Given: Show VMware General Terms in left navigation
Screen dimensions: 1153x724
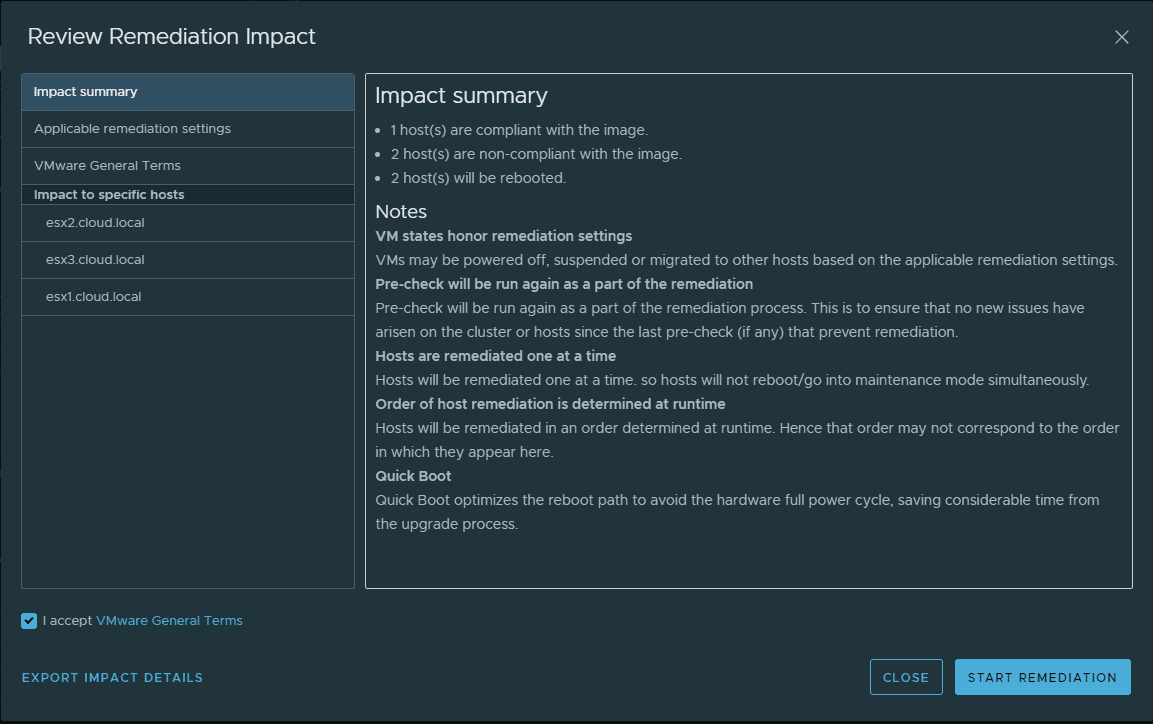Looking at the screenshot, I should coord(107,166).
